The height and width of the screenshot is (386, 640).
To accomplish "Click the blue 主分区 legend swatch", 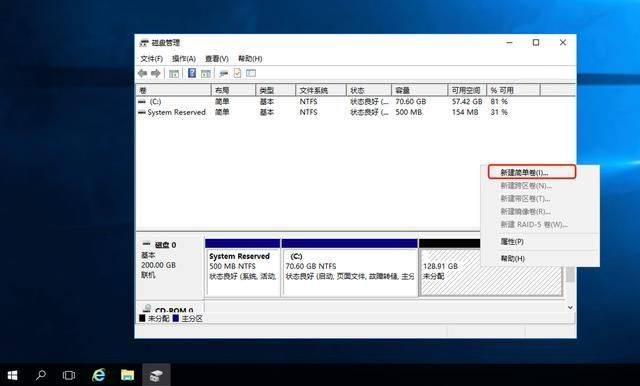I will [x=176, y=318].
